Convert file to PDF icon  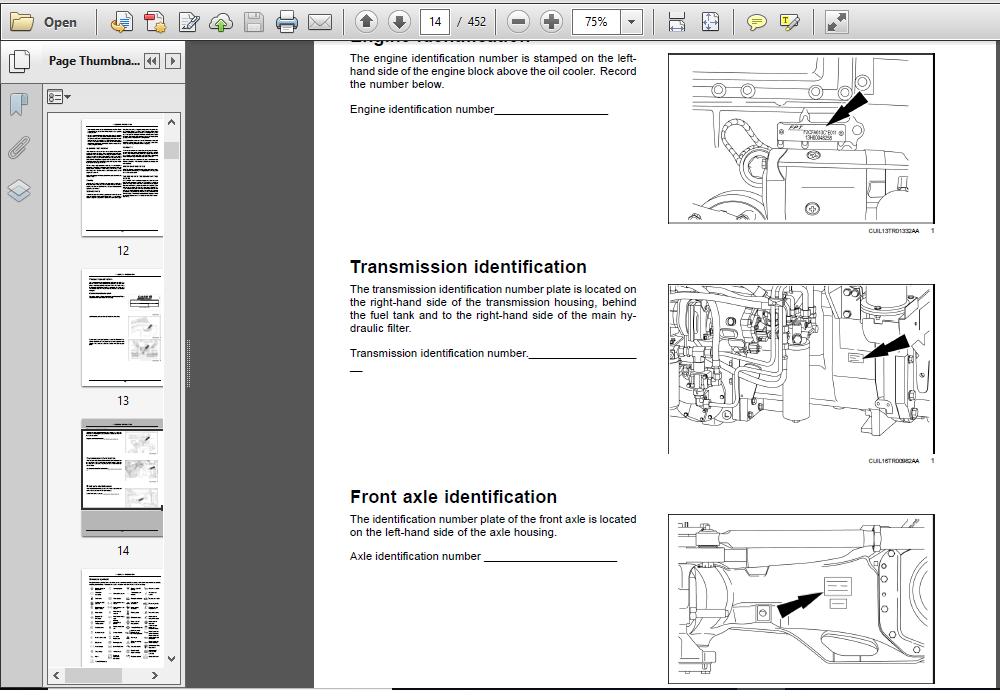[121, 22]
